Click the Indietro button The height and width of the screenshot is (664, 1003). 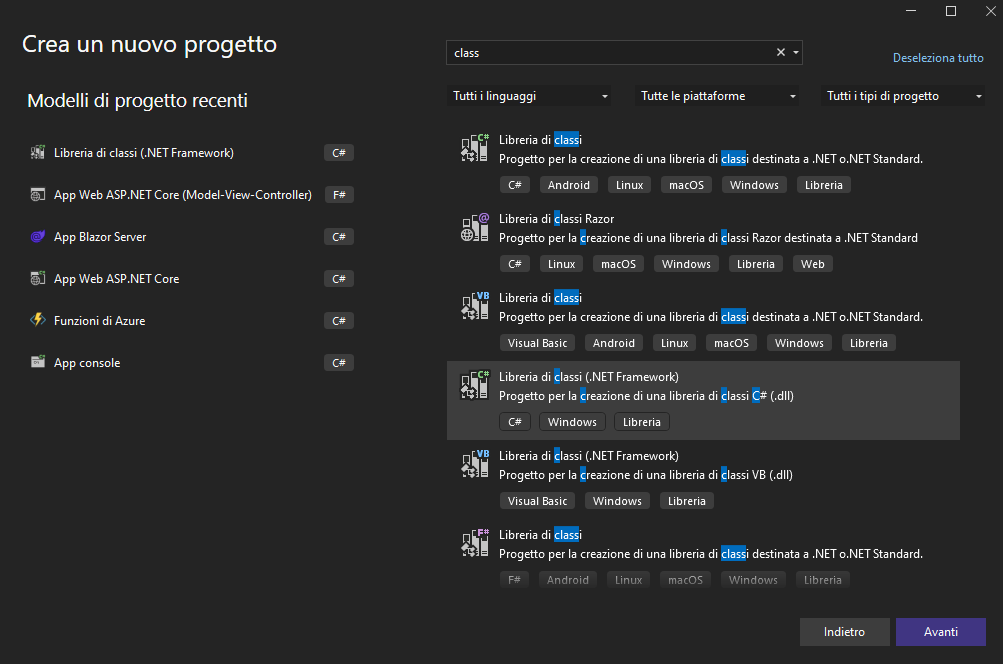coord(844,631)
